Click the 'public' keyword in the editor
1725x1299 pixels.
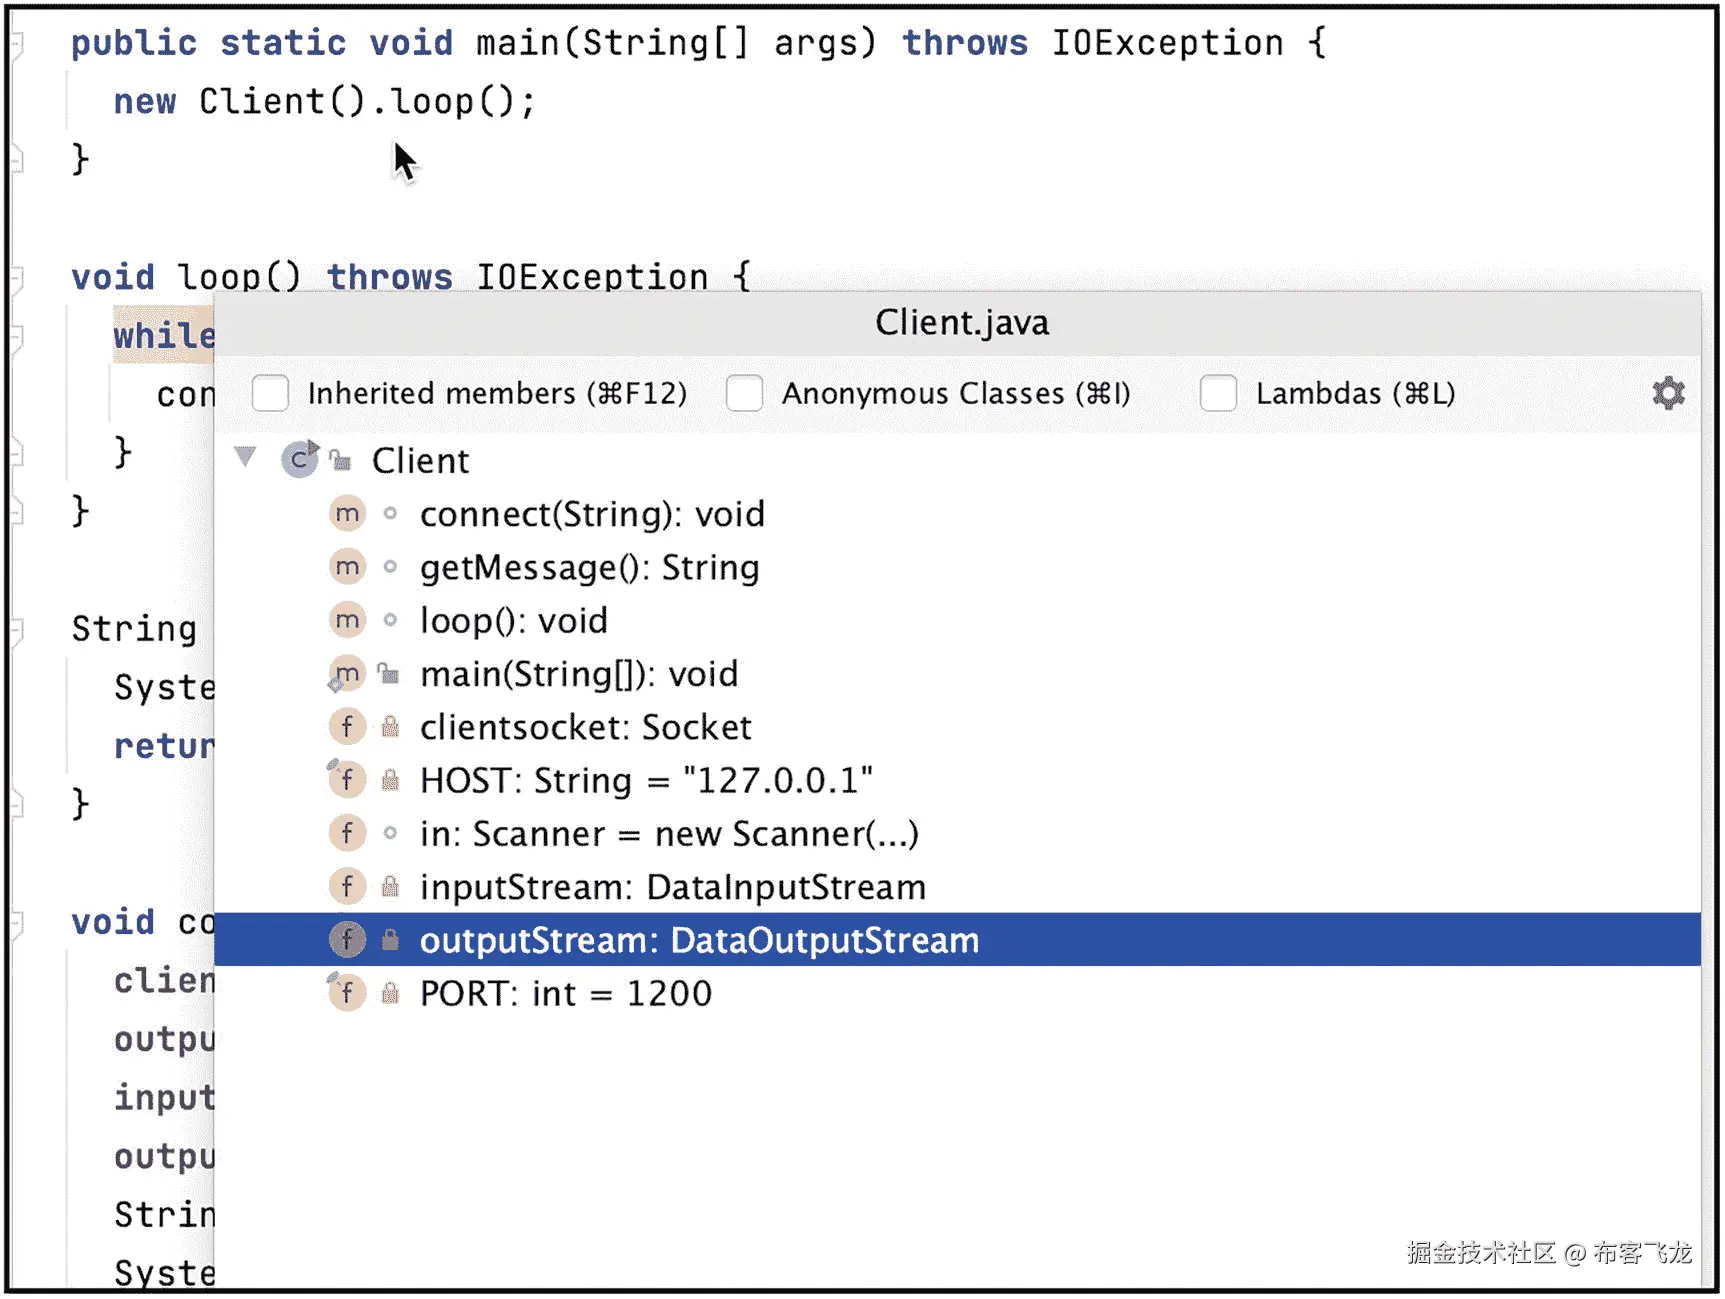[134, 43]
